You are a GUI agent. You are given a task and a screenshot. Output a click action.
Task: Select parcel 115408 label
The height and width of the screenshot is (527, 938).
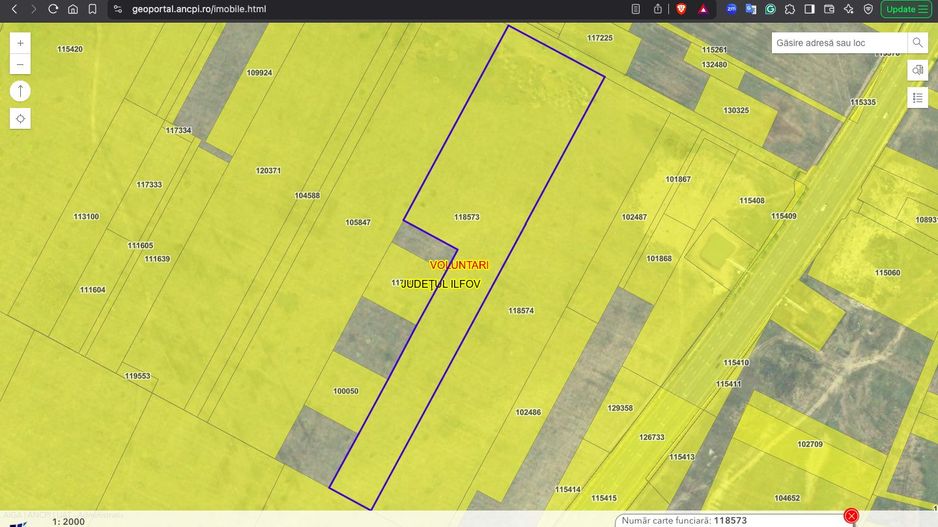pyautogui.click(x=751, y=200)
